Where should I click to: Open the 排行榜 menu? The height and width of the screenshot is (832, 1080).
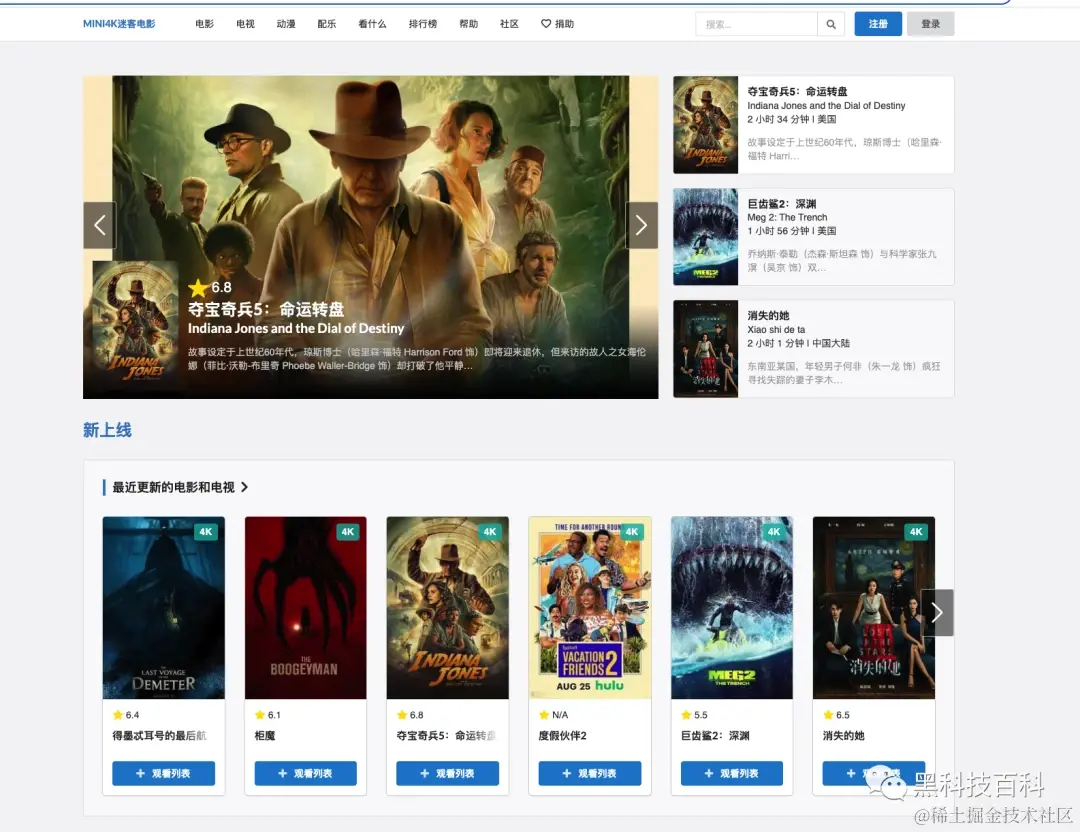tap(423, 24)
